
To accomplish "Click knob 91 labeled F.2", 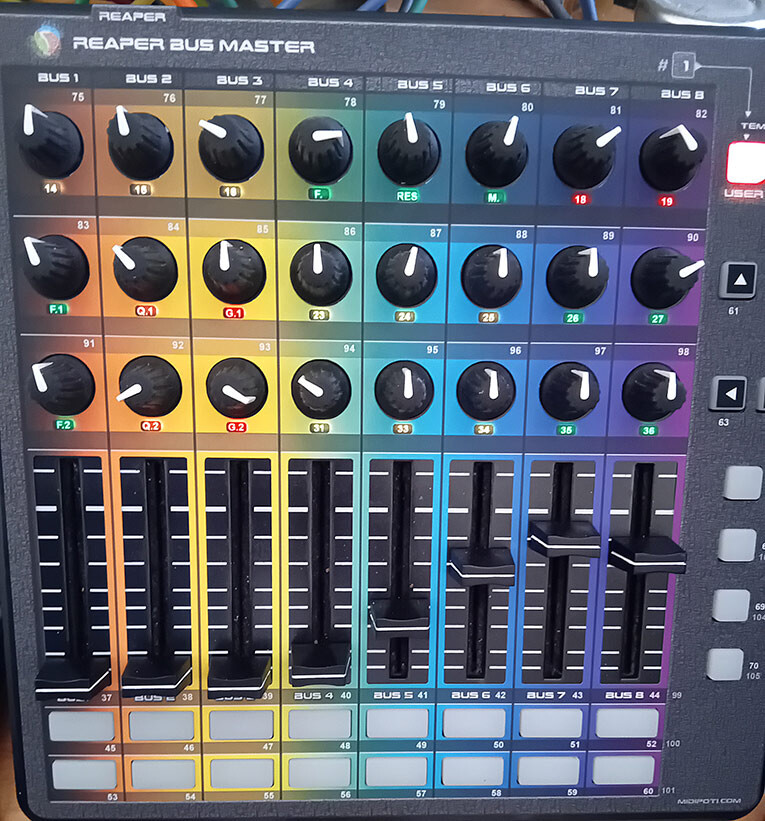I will (x=62, y=385).
